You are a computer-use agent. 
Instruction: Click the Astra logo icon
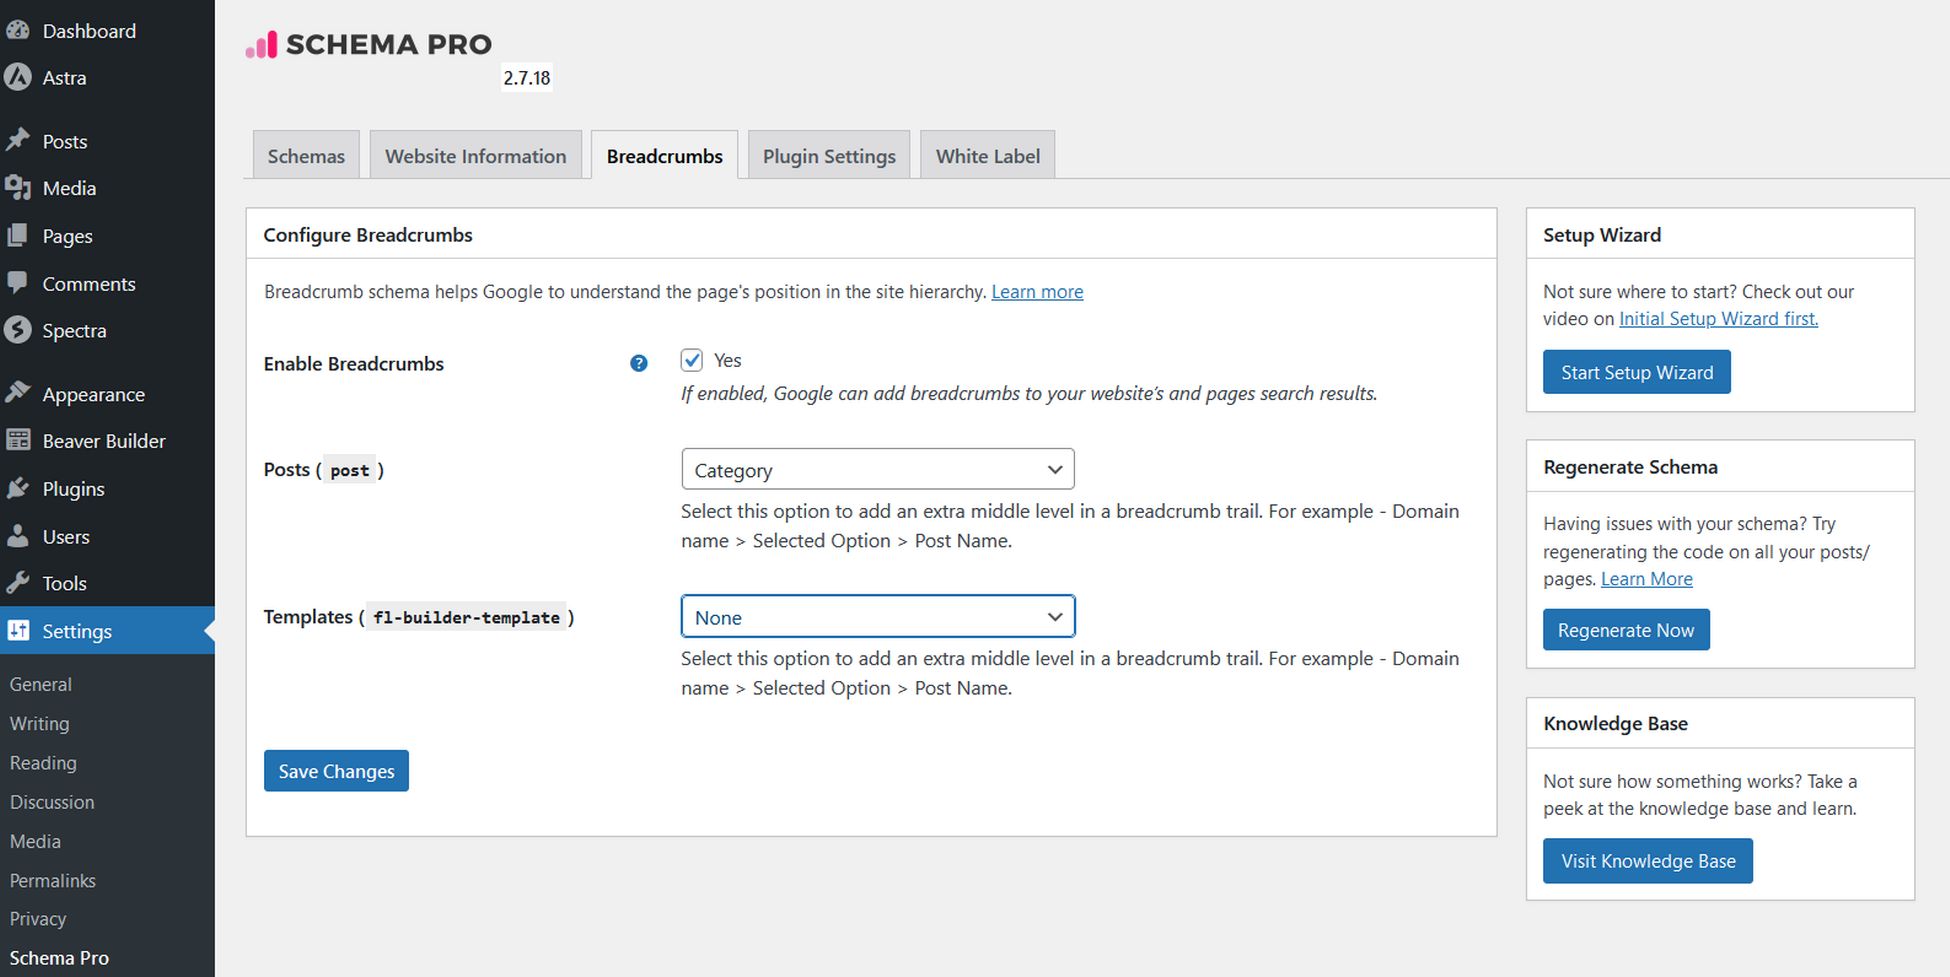click(x=18, y=77)
